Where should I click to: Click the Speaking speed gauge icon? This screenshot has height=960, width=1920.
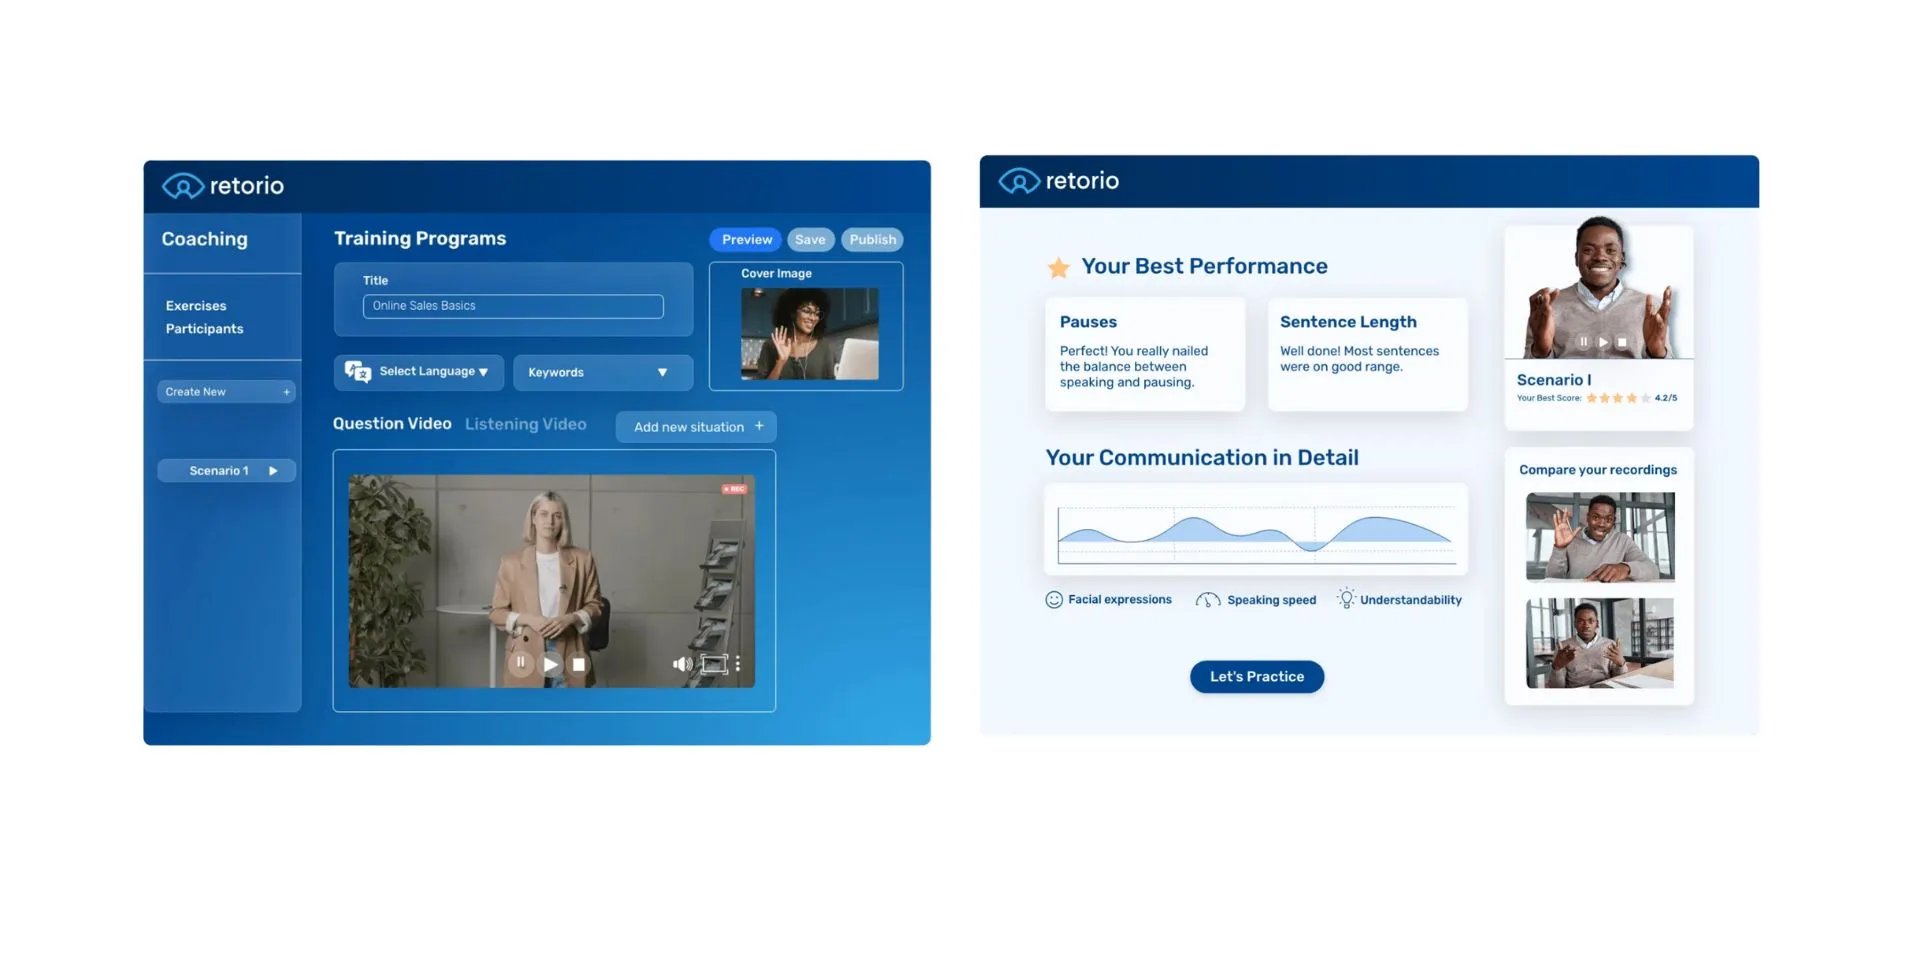(x=1207, y=599)
